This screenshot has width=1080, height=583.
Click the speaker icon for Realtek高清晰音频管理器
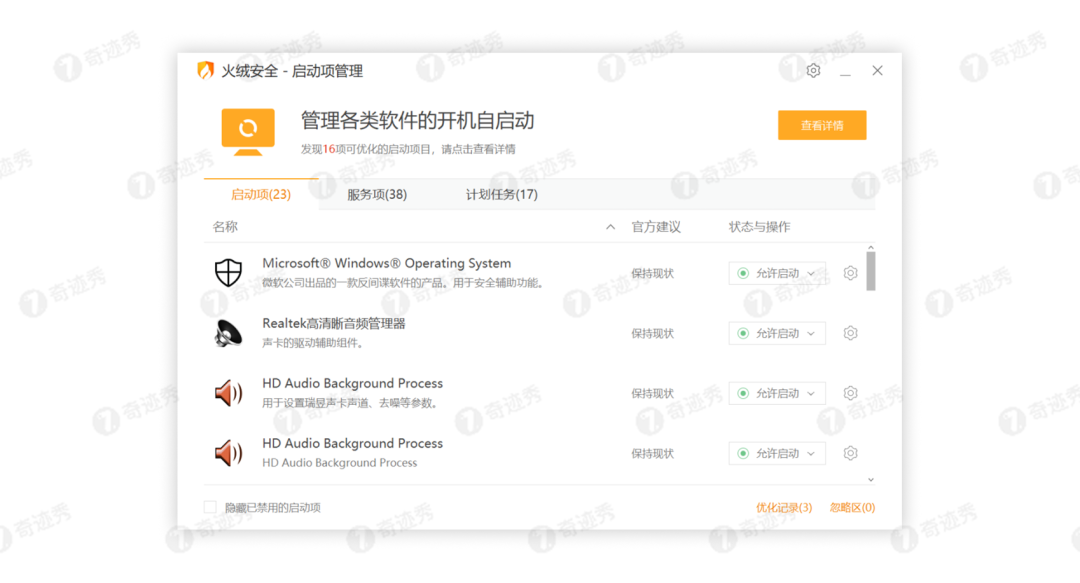click(228, 333)
